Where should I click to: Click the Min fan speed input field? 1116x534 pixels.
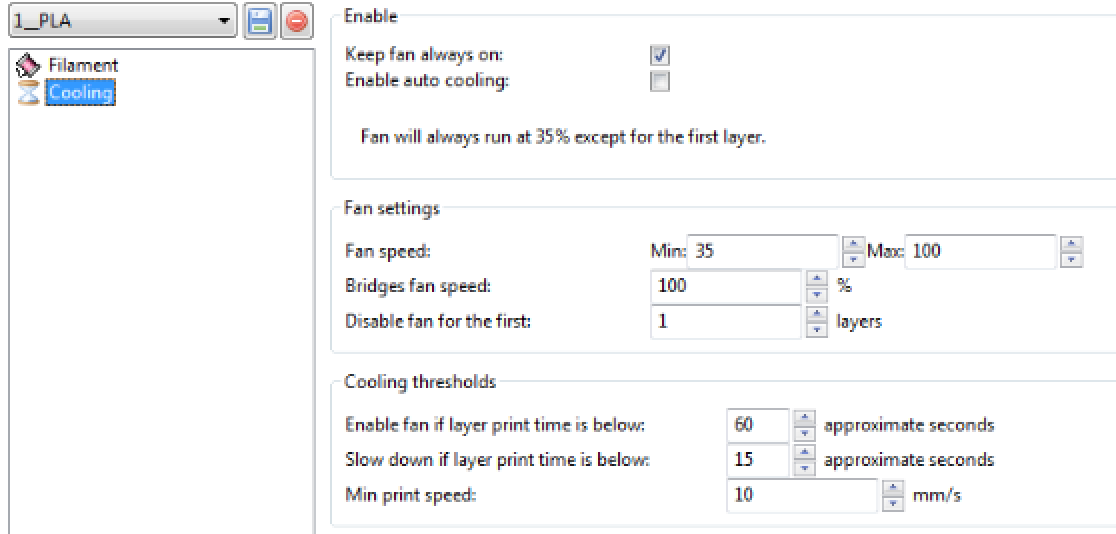click(762, 252)
